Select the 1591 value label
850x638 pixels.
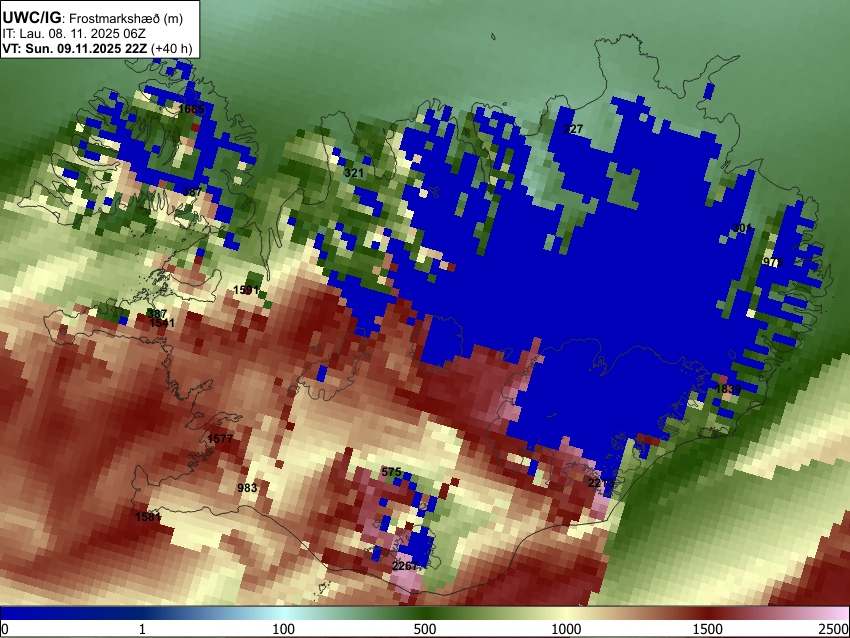pos(246,290)
